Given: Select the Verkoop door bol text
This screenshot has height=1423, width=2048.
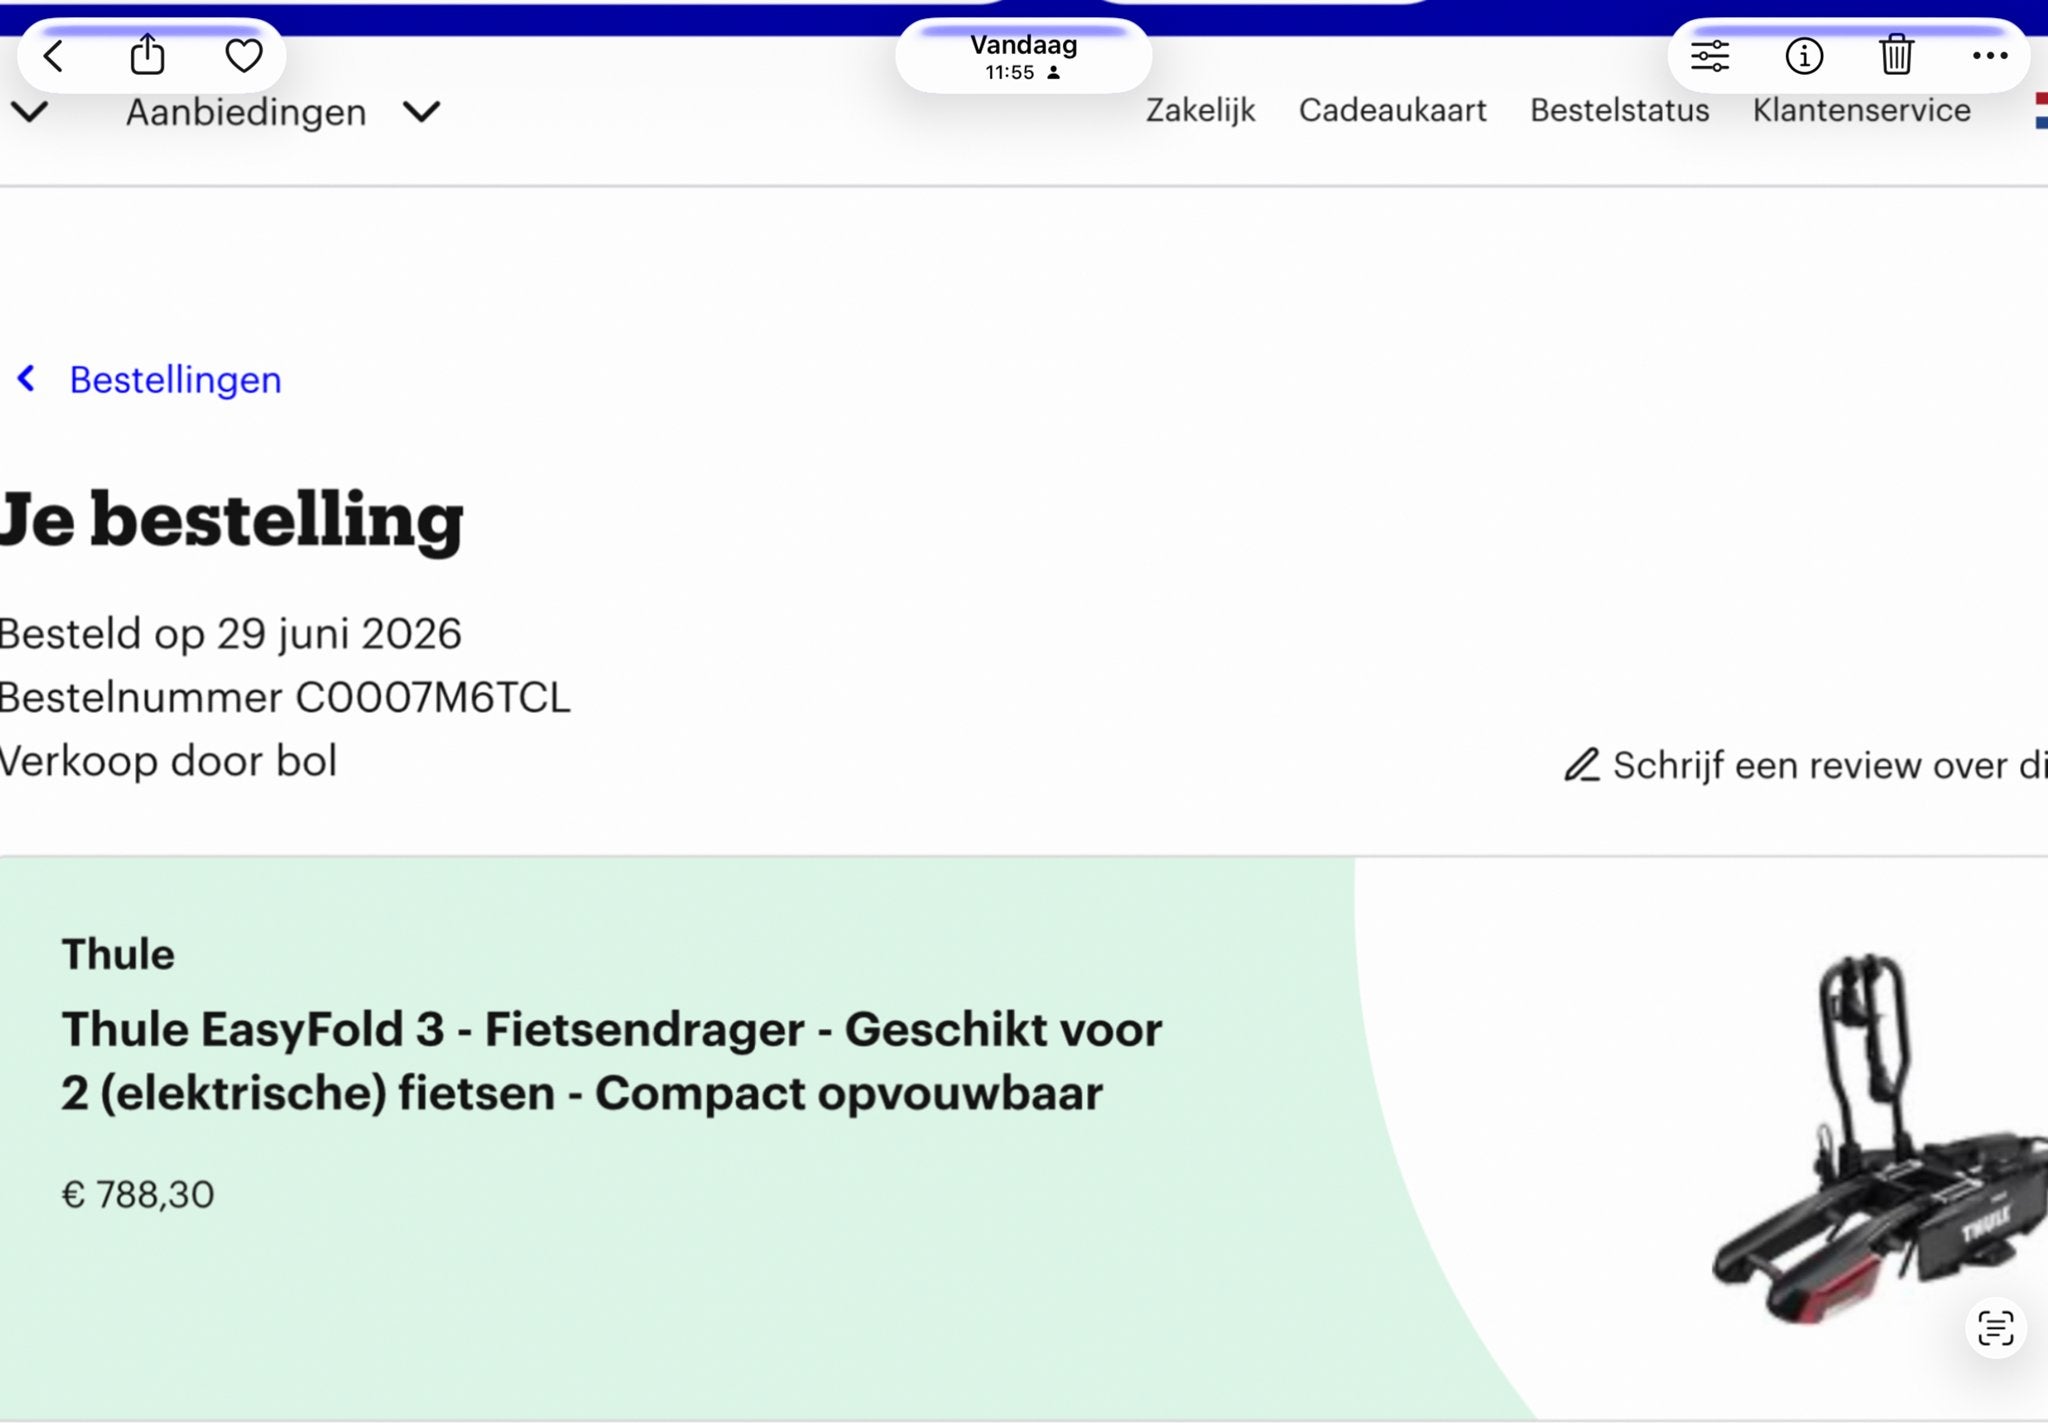Looking at the screenshot, I should (x=168, y=761).
